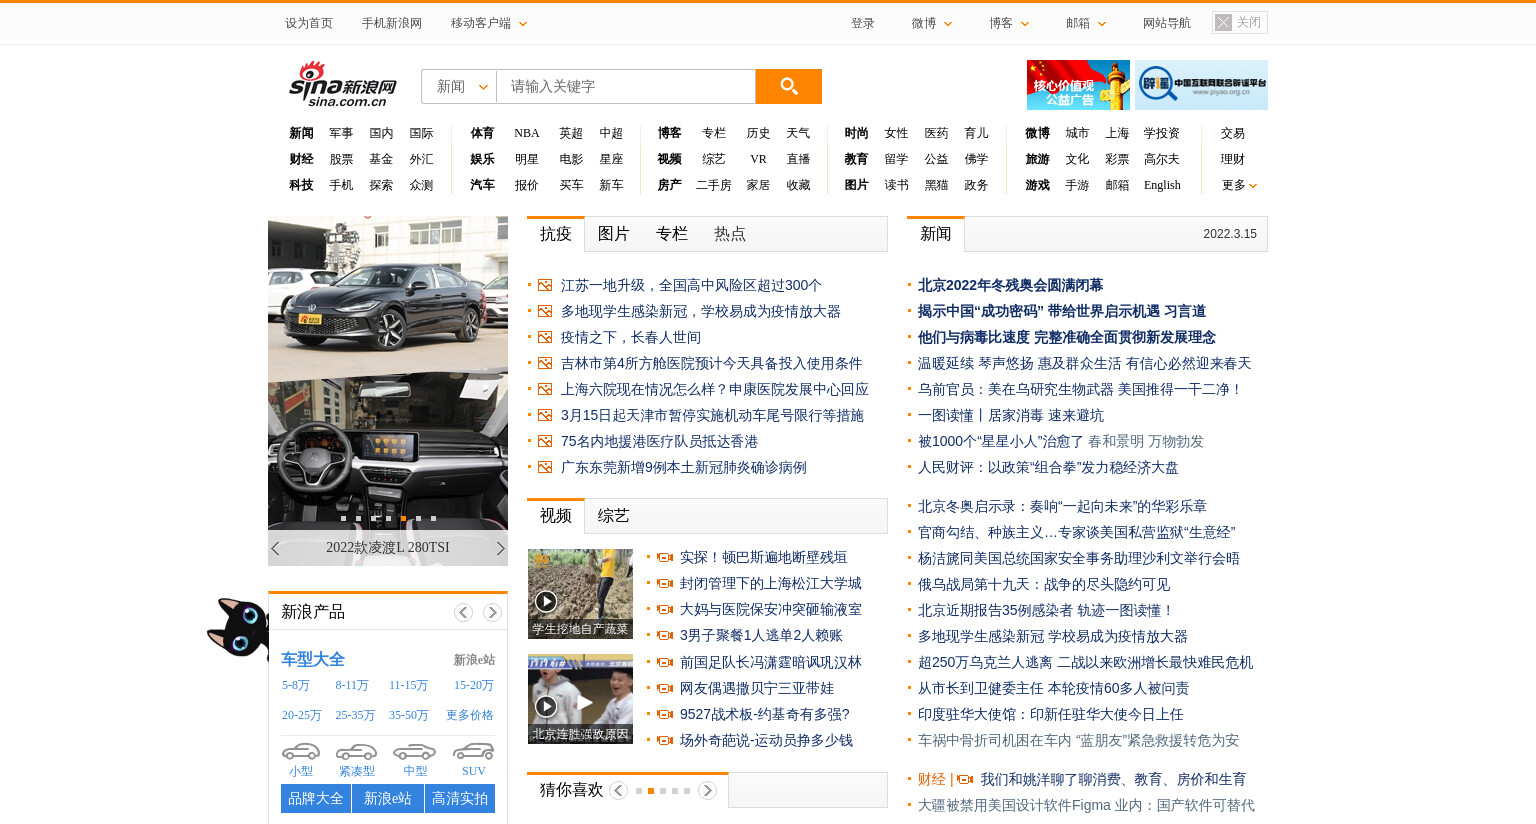
Task: Click the 2022款凌渡L 280TSI caption
Action: tap(388, 547)
